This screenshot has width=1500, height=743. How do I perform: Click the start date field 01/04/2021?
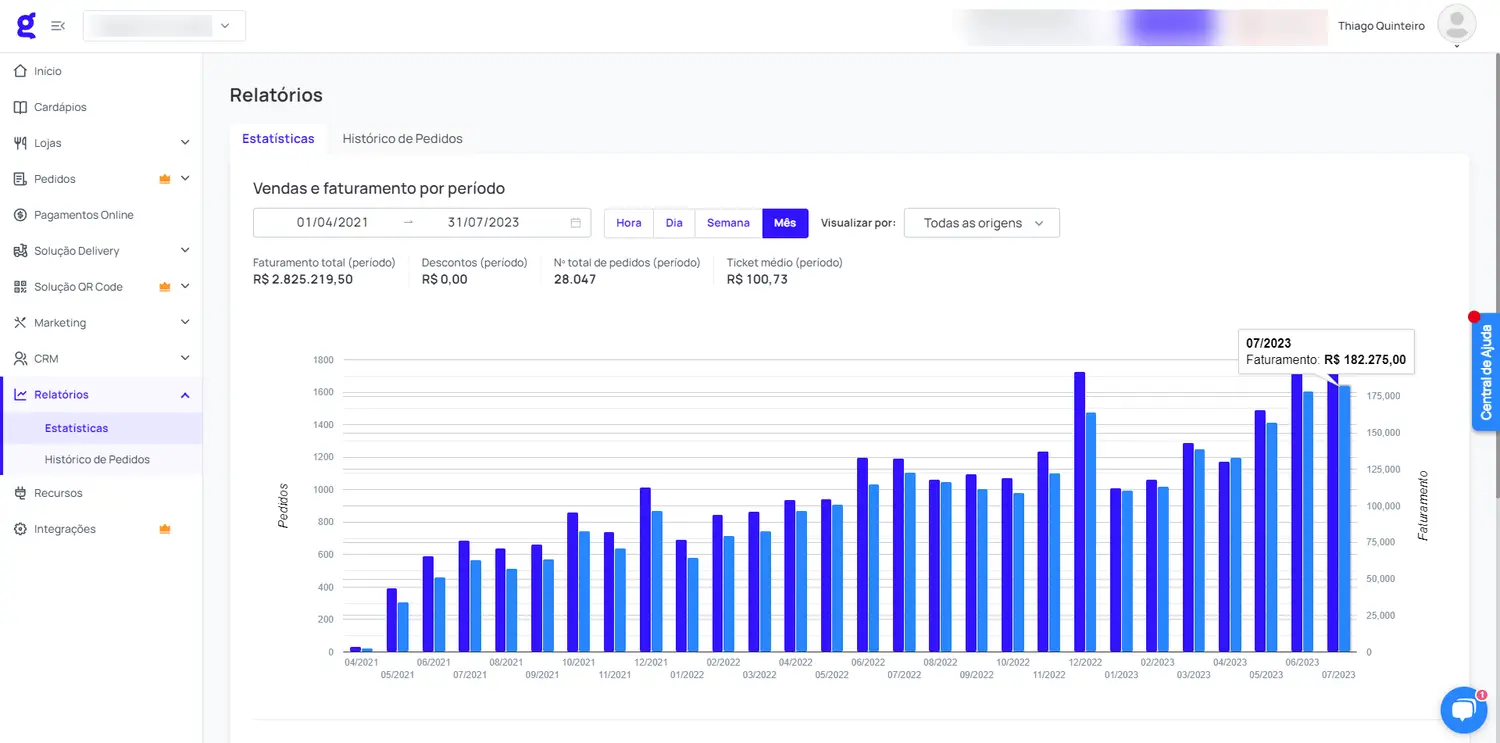coord(332,223)
